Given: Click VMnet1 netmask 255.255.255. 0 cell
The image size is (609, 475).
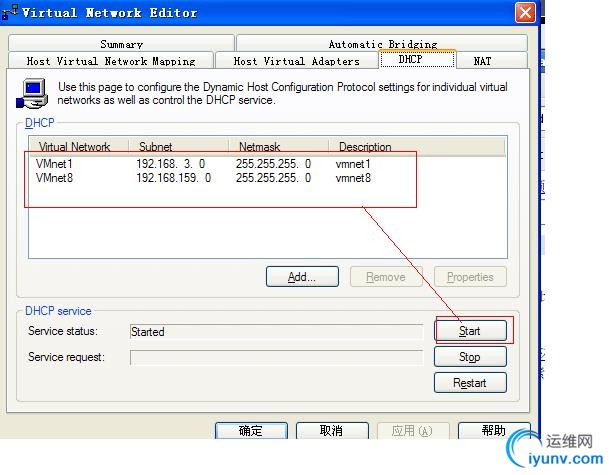Looking at the screenshot, I should coord(273,164).
